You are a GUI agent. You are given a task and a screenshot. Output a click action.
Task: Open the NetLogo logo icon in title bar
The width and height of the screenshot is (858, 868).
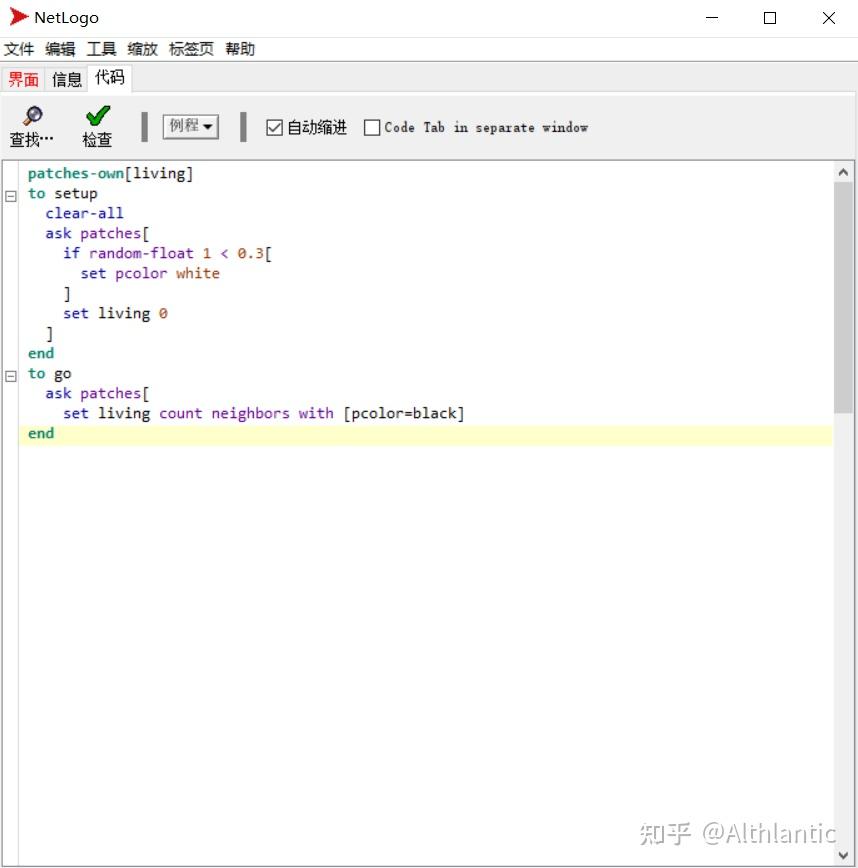coord(16,17)
